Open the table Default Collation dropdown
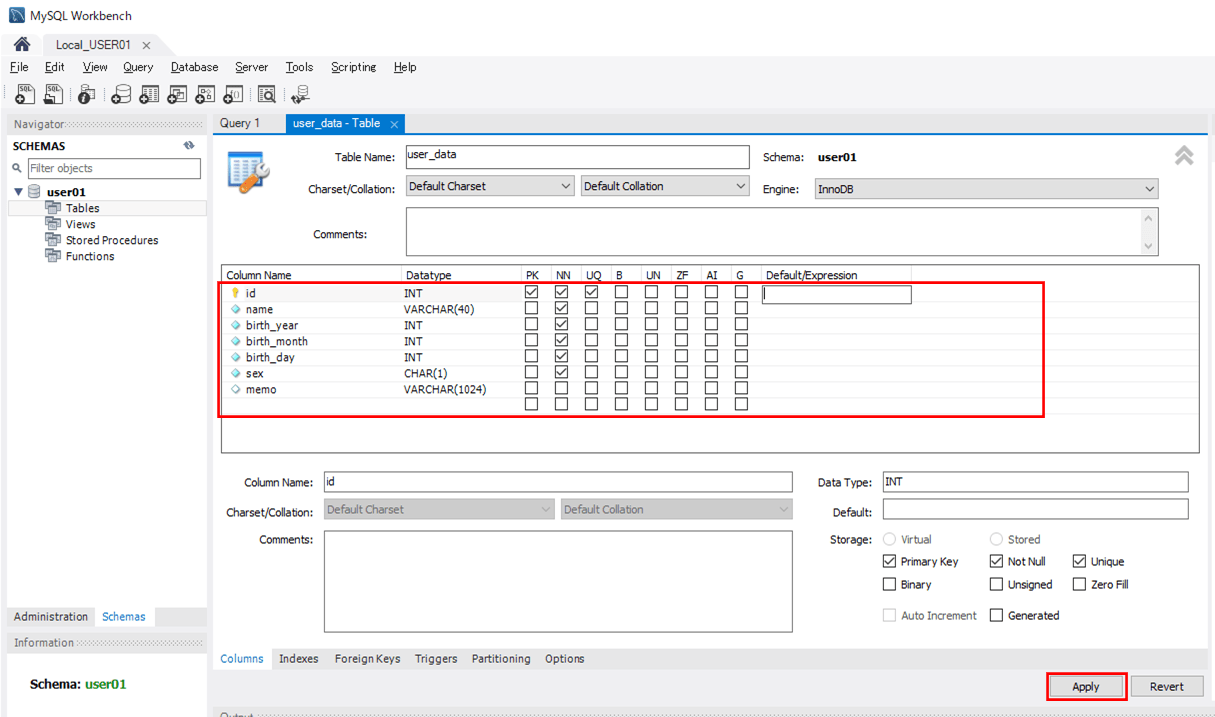Screen dimensions: 1215x717 (664, 186)
